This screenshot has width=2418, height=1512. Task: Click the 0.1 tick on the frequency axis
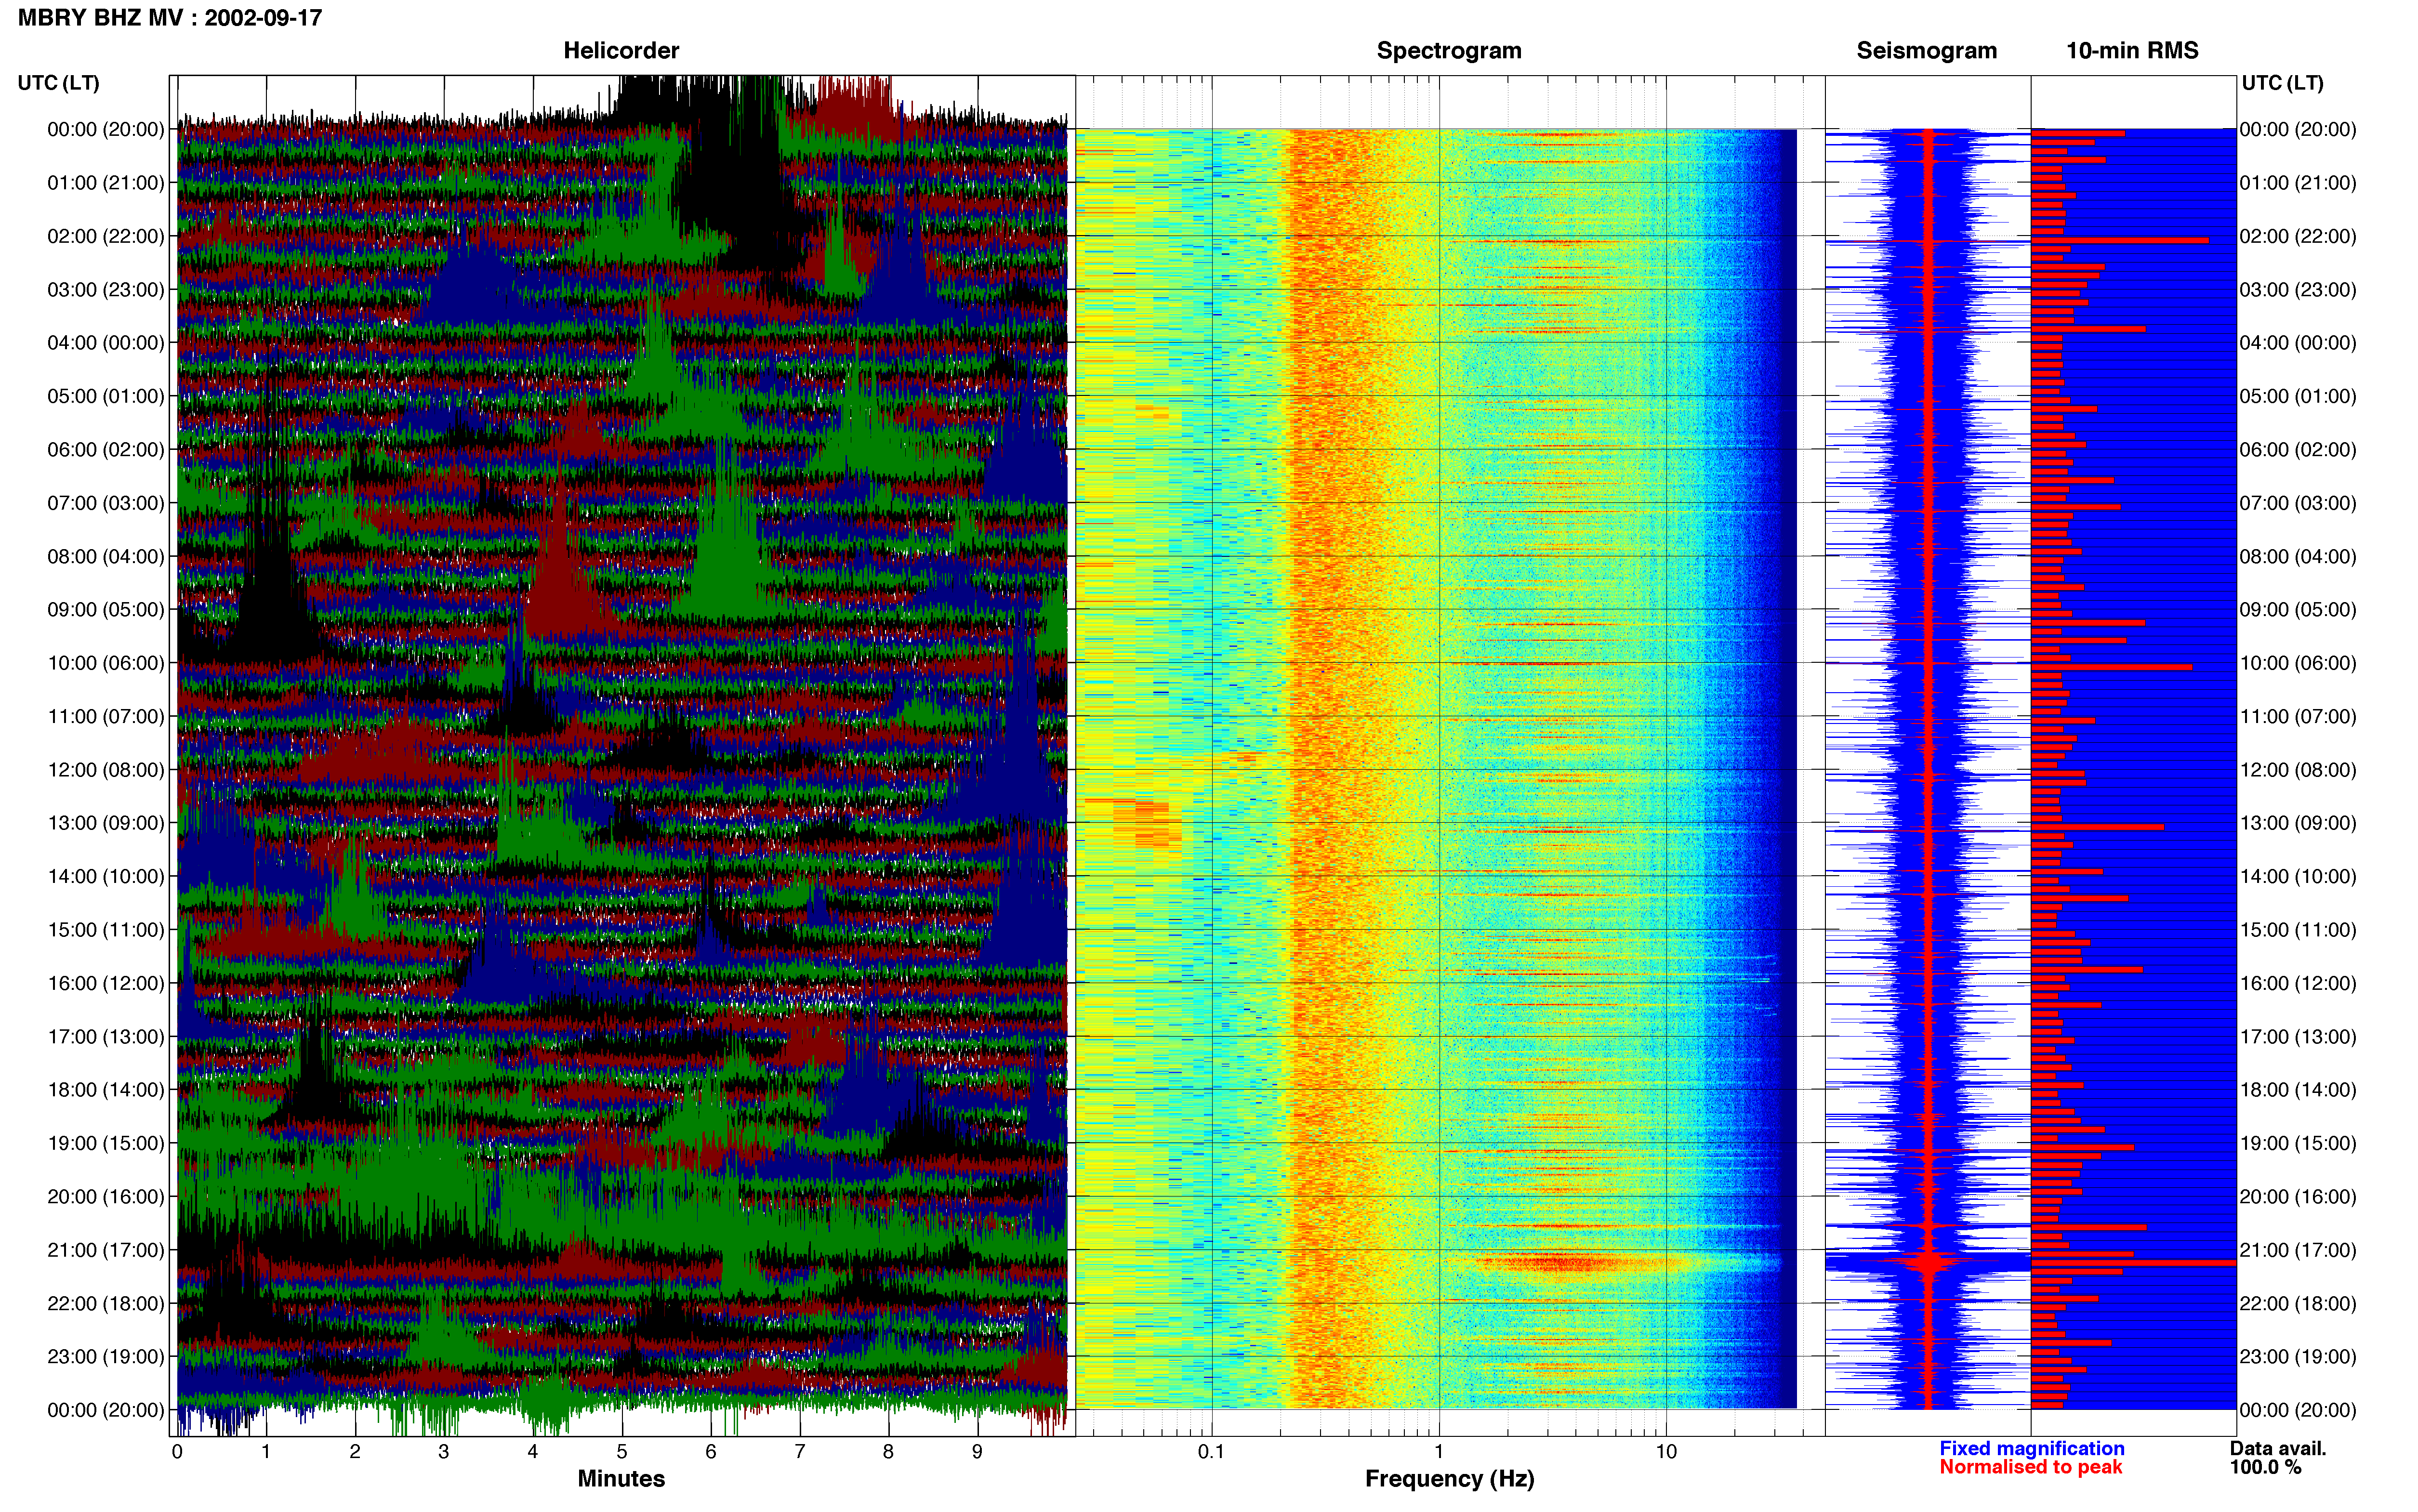(x=1211, y=1451)
